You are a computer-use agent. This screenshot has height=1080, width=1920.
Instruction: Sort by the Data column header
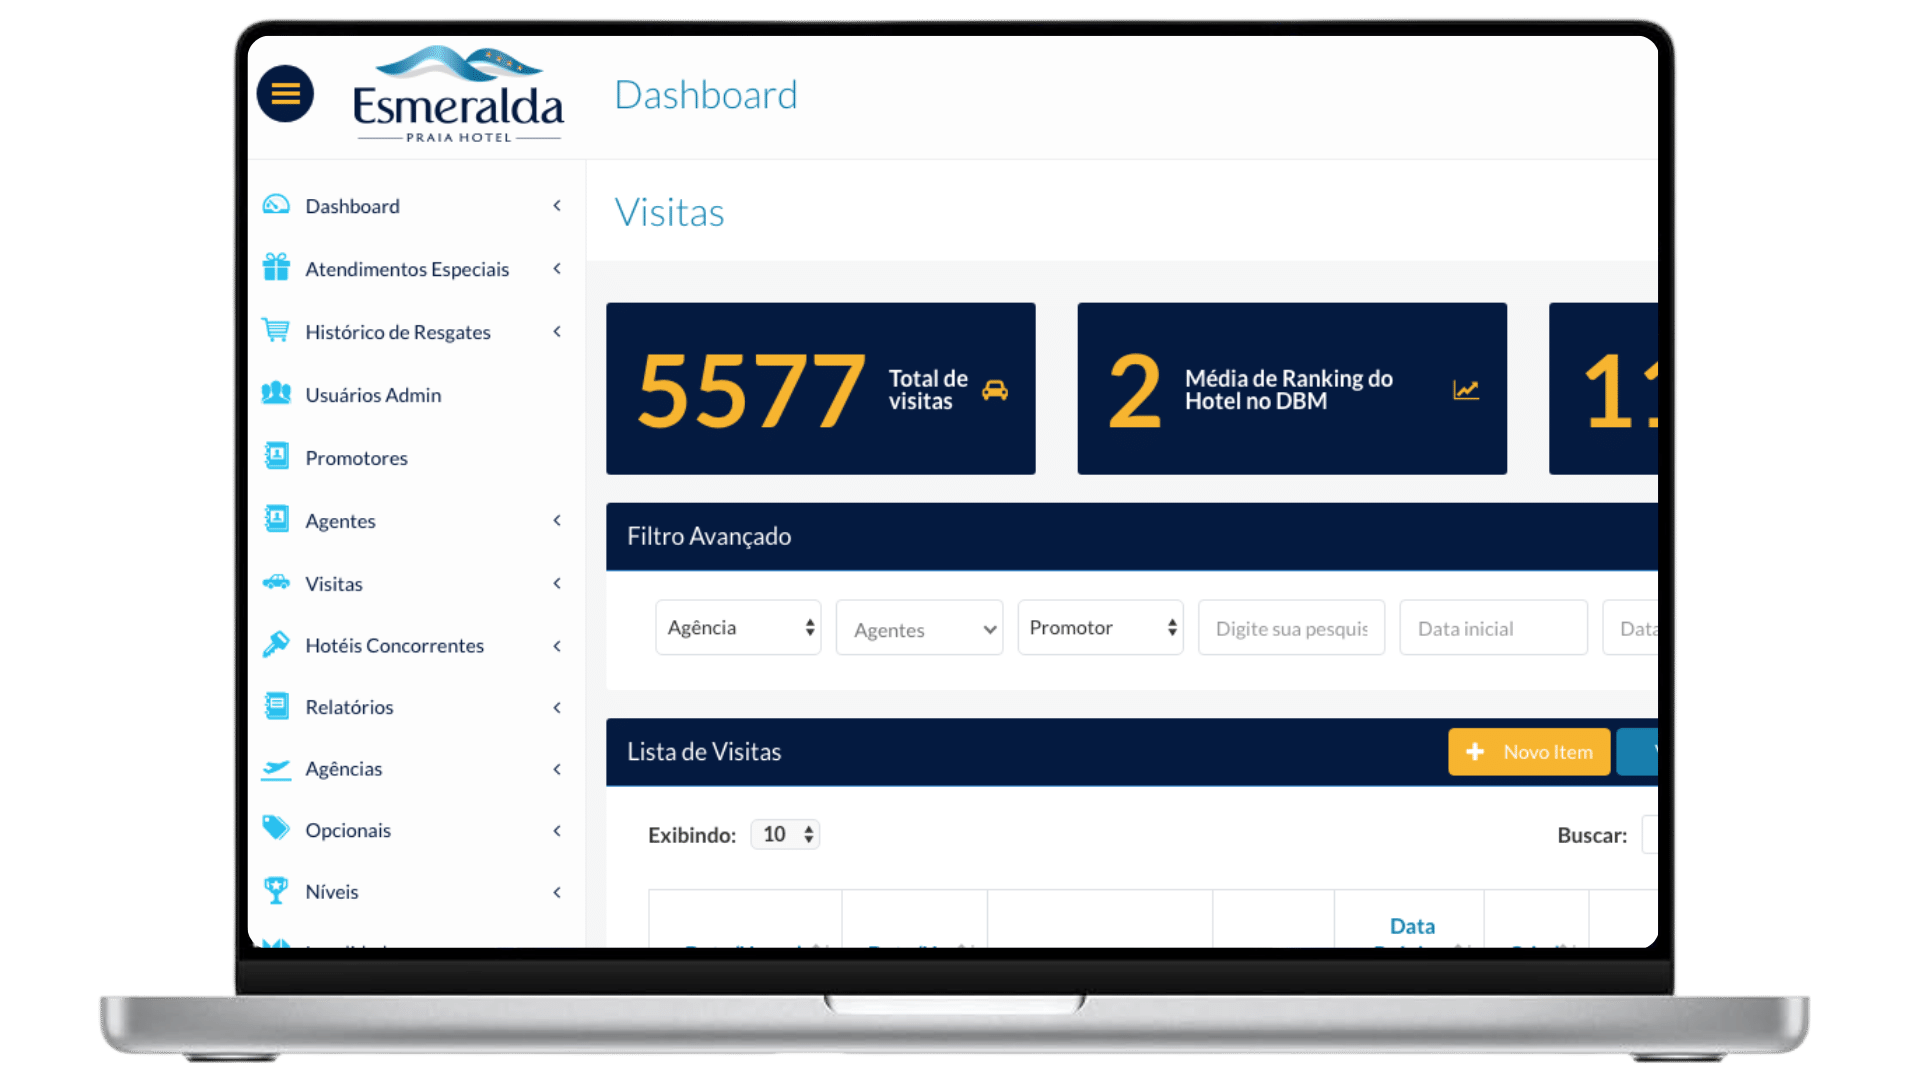click(x=1411, y=926)
